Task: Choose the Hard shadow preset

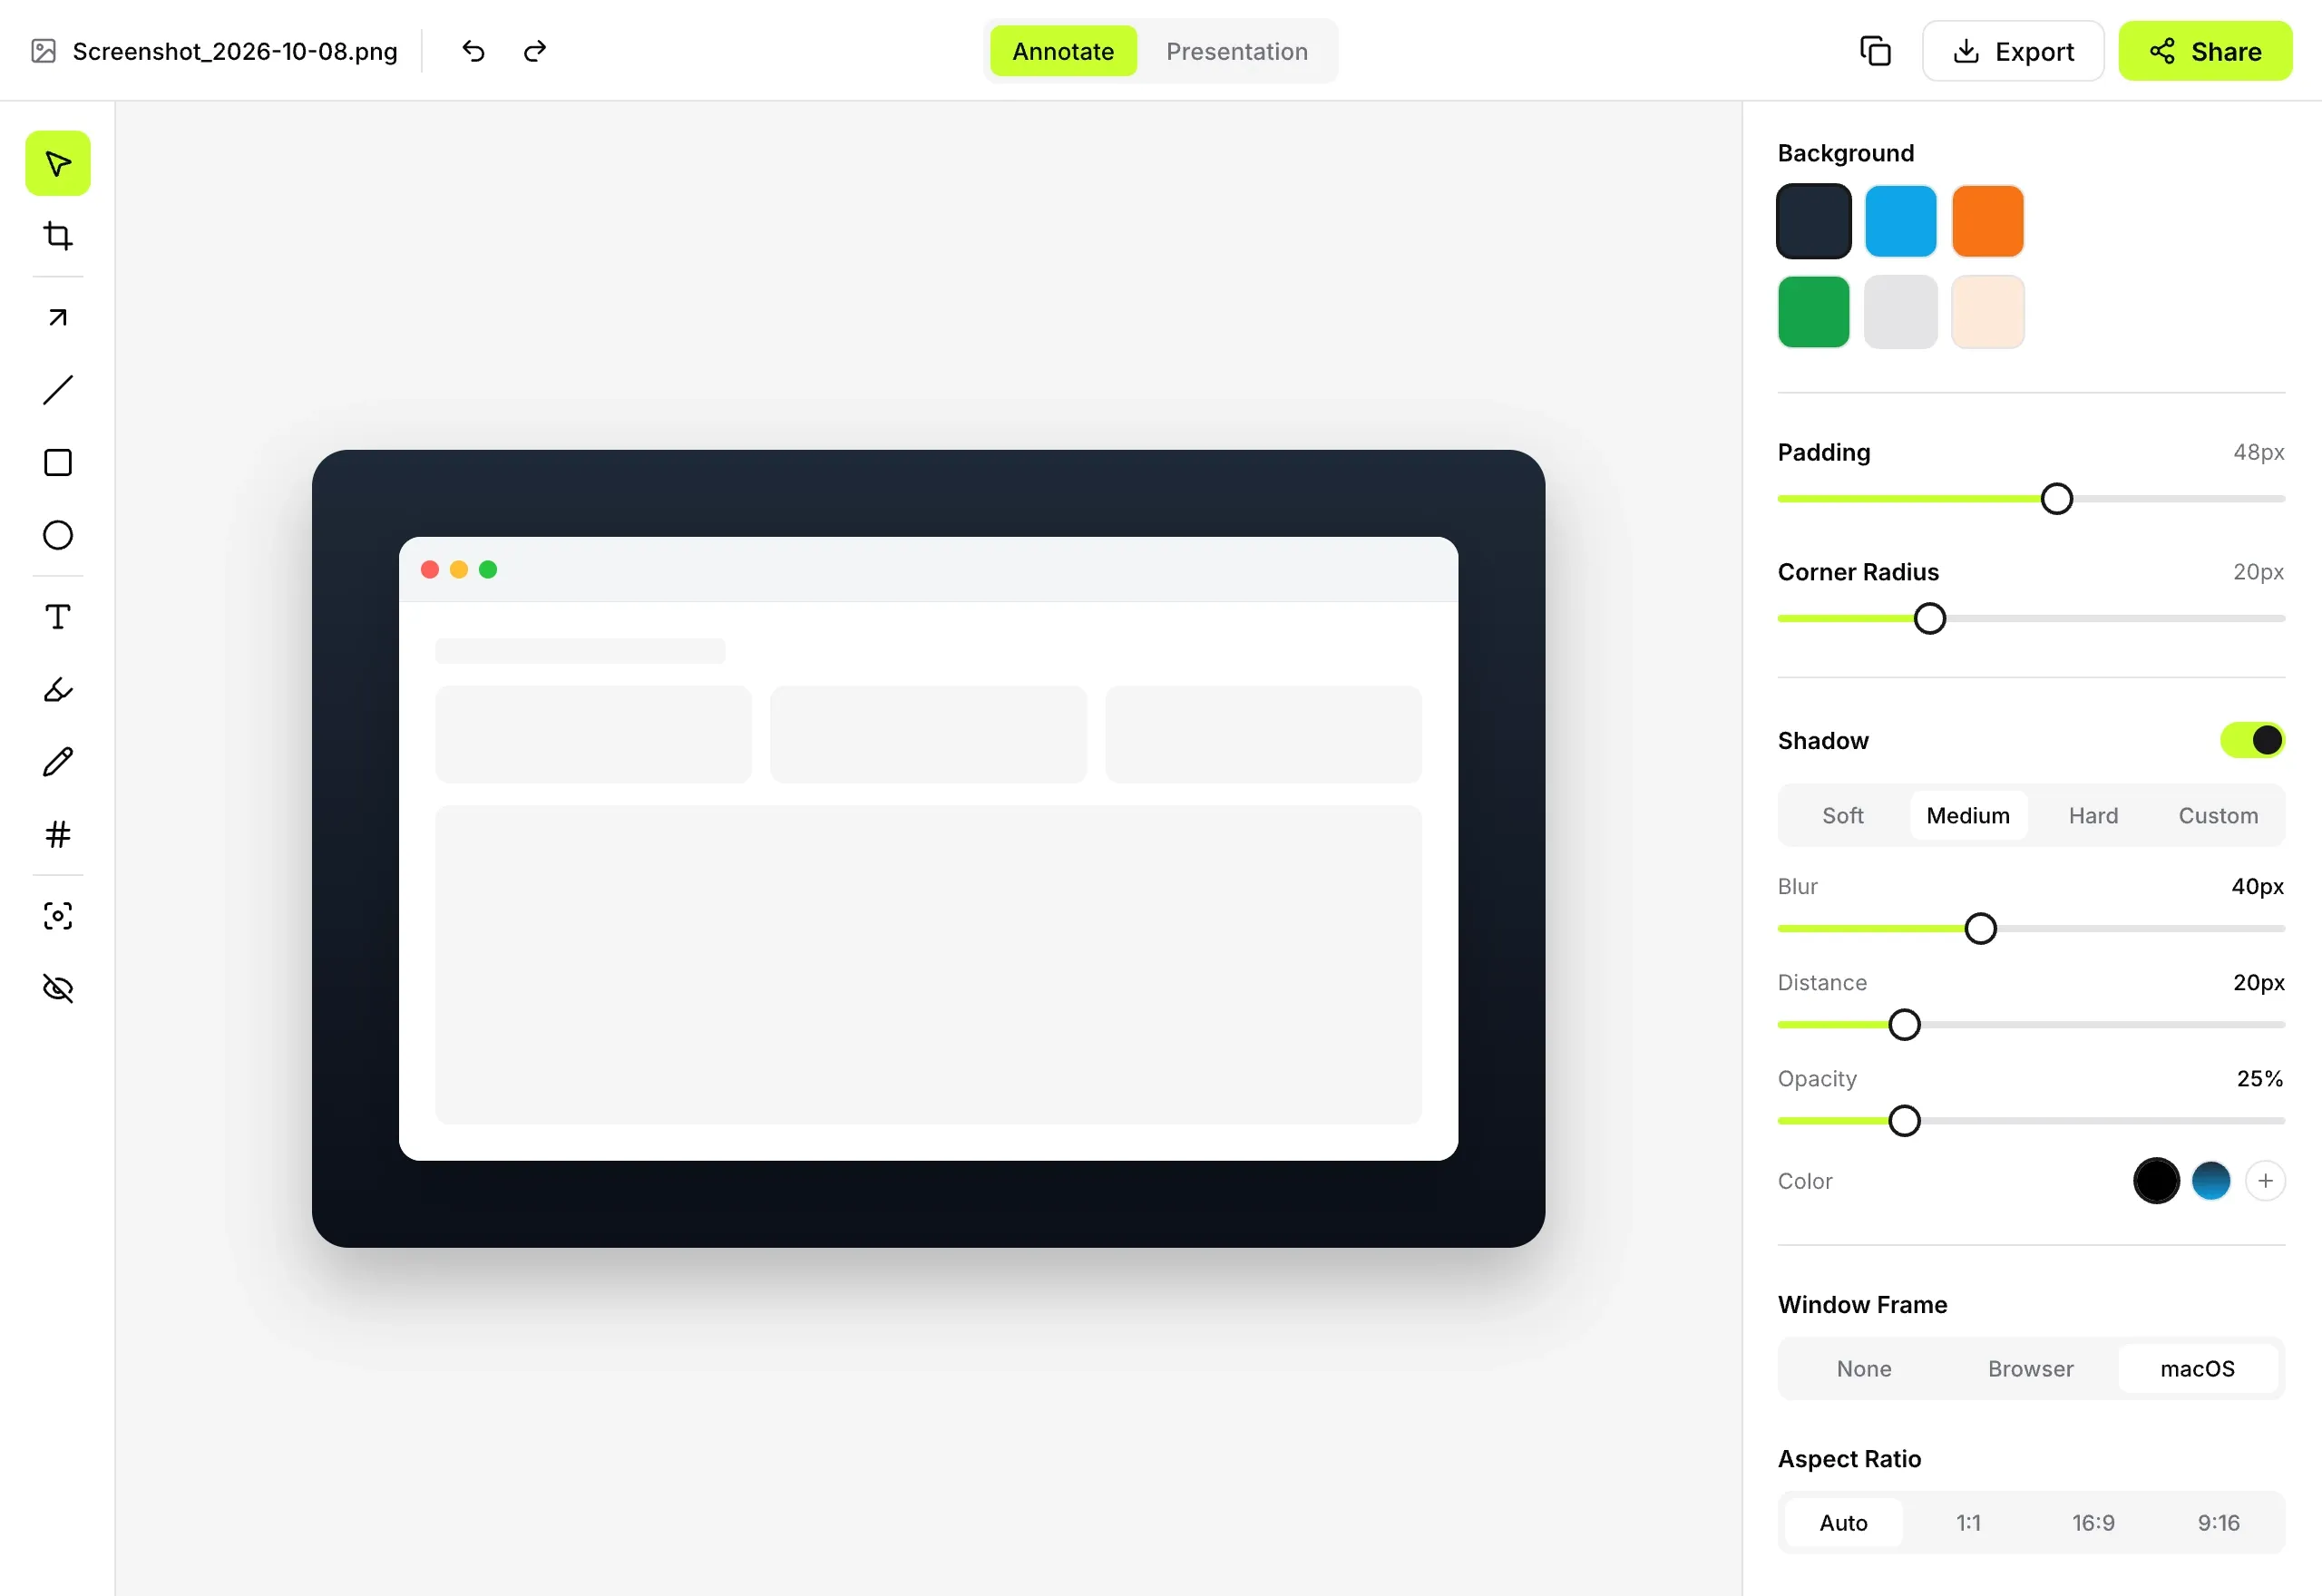Action: click(2093, 816)
